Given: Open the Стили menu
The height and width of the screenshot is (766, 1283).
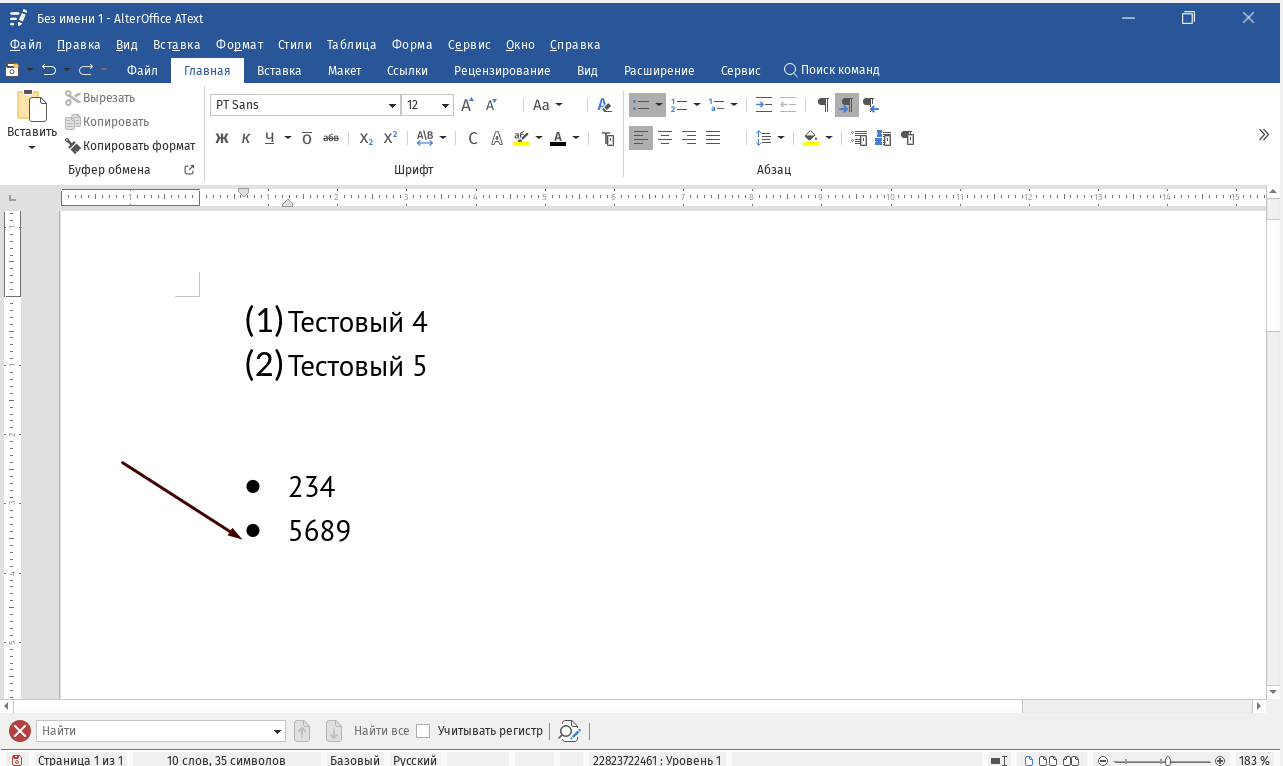Looking at the screenshot, I should tap(295, 45).
